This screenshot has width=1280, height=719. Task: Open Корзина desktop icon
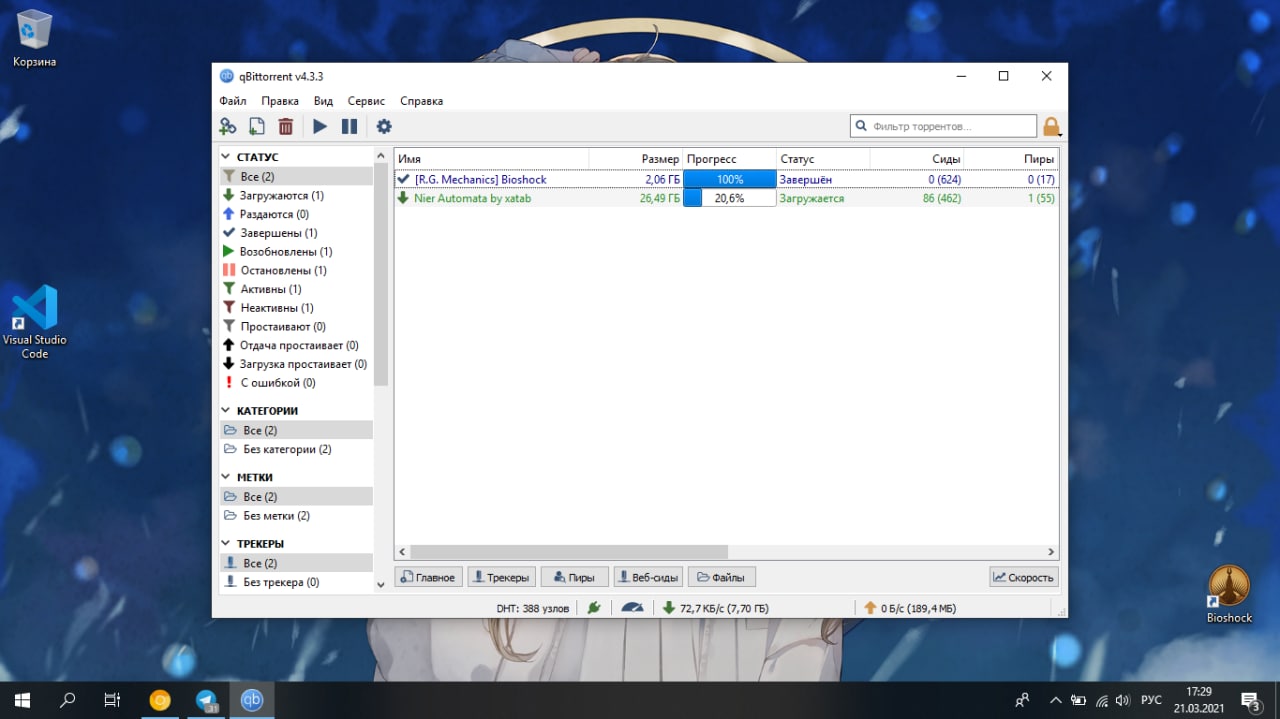tap(34, 38)
